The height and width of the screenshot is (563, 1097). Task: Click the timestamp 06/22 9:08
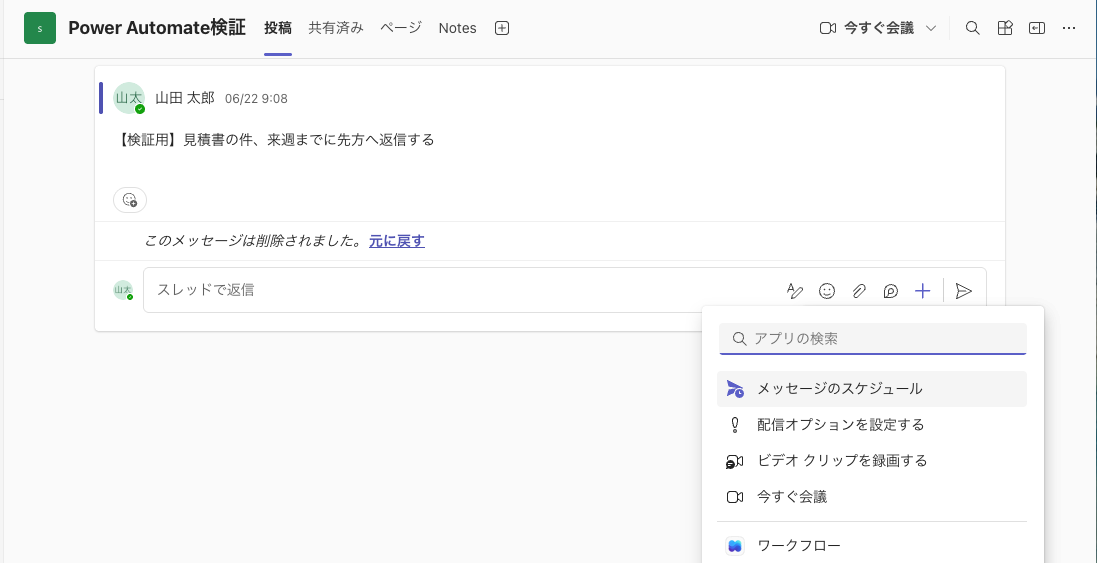point(256,99)
